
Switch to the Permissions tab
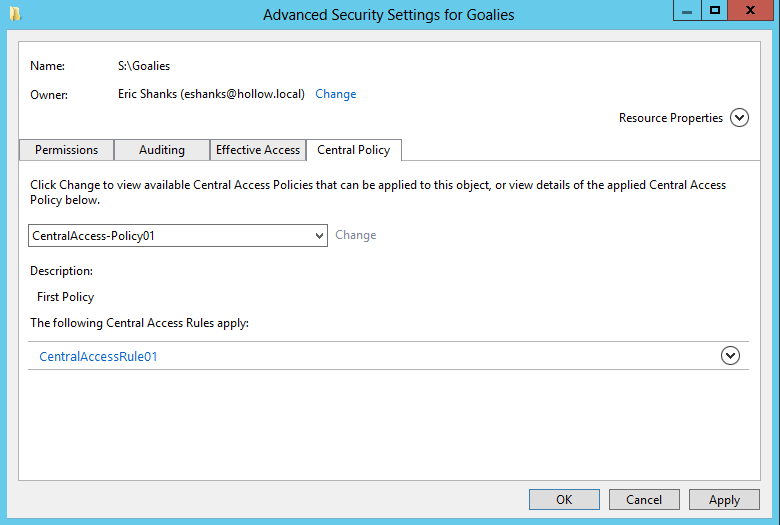coord(67,150)
